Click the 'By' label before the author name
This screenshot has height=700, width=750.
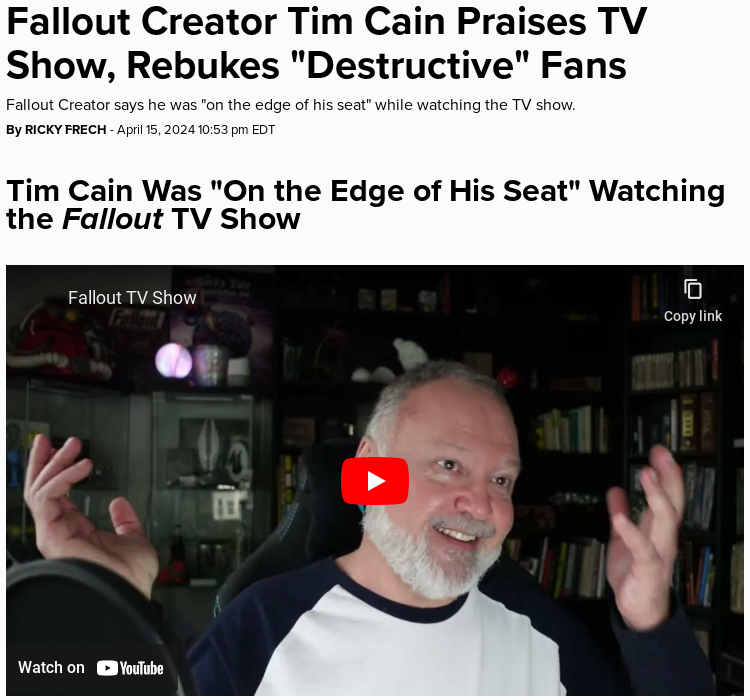tap(14, 130)
